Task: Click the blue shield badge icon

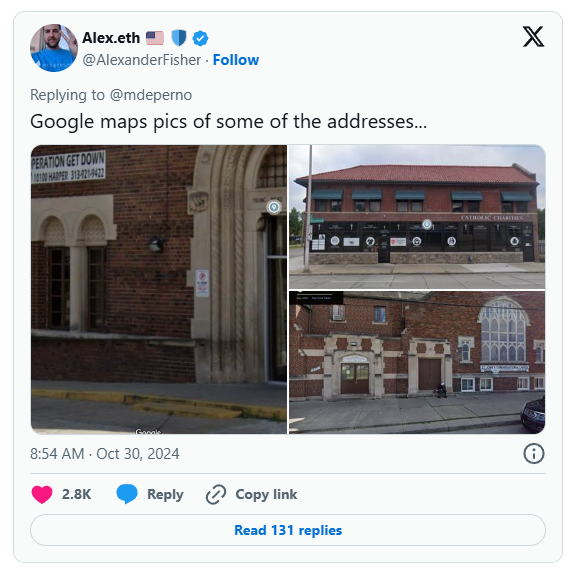Action: [x=179, y=38]
